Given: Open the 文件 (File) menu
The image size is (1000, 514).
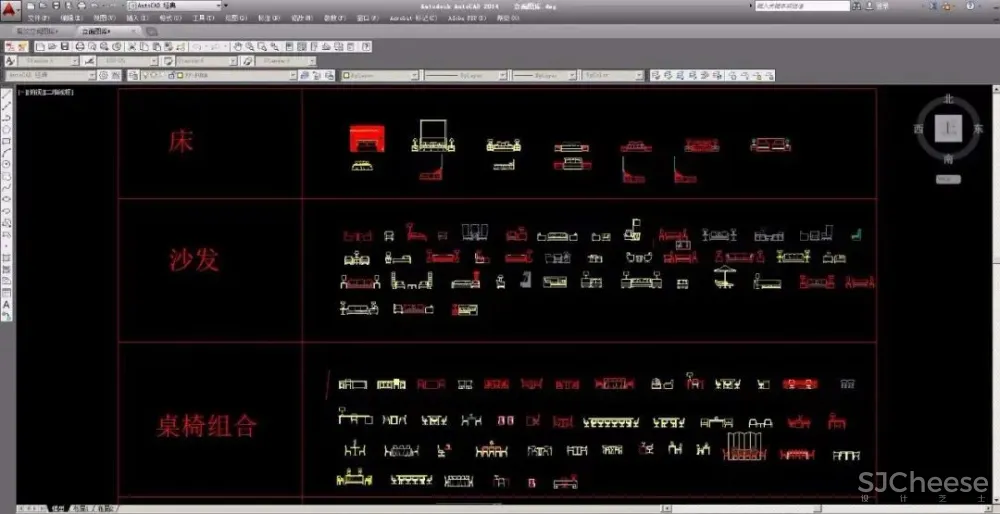Looking at the screenshot, I should pyautogui.click(x=37, y=18).
